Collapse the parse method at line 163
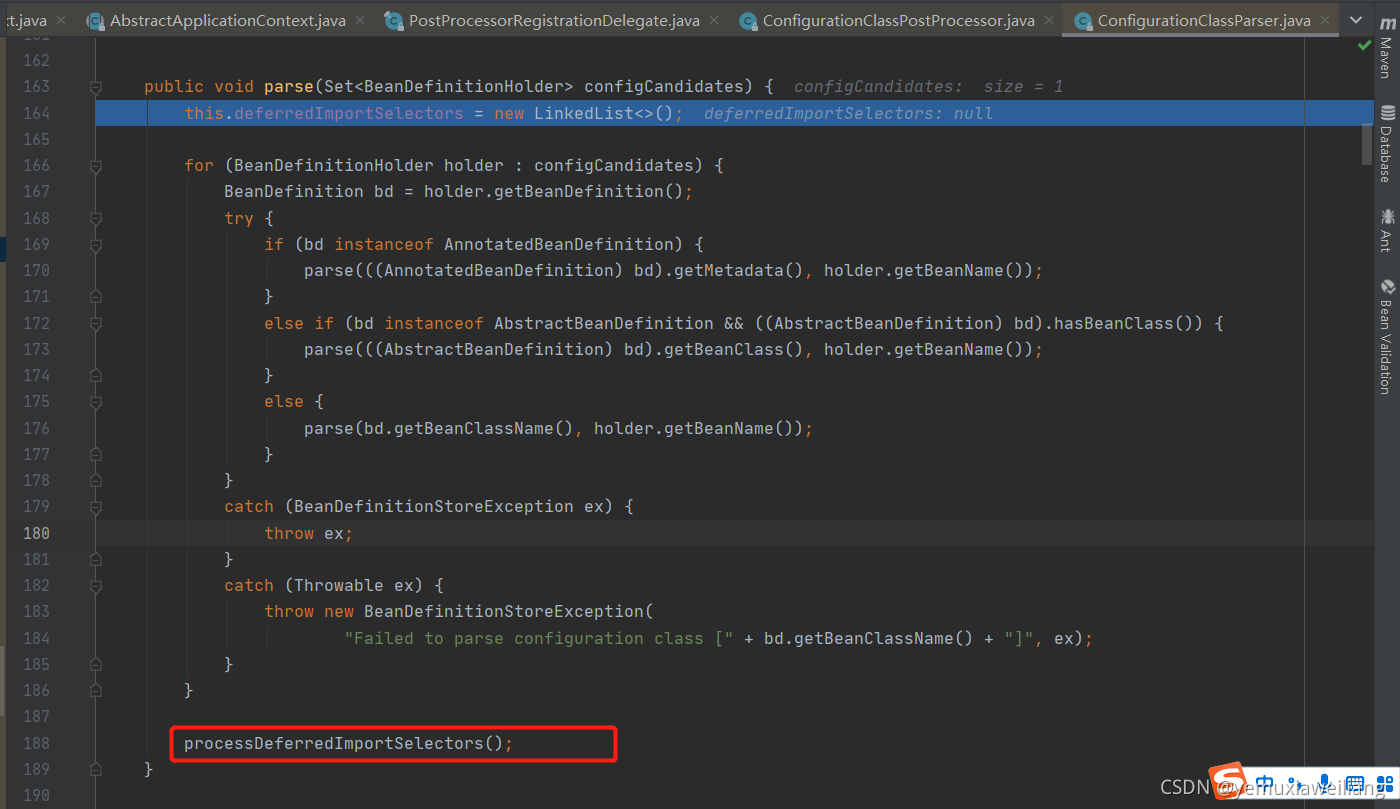Viewport: 1400px width, 809px height. pos(96,87)
